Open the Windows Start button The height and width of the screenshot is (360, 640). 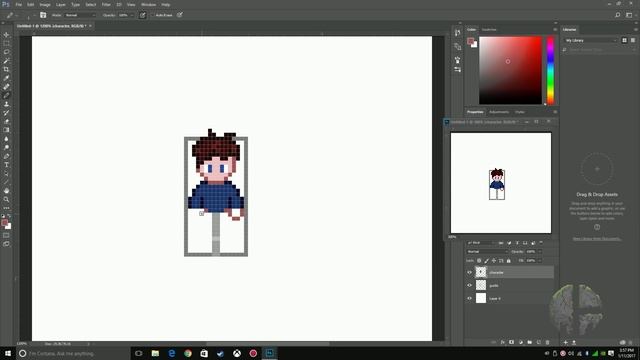click(x=8, y=353)
